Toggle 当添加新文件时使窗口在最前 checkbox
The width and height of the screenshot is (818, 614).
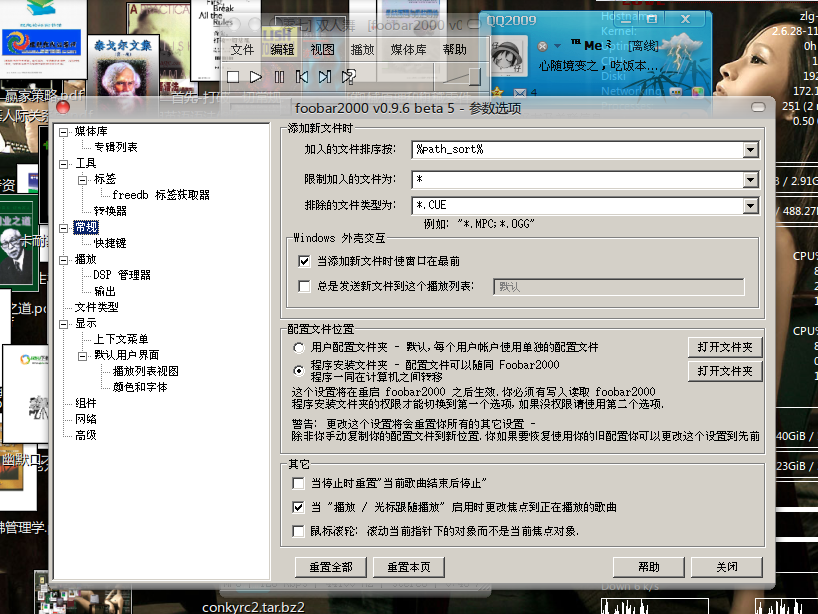click(x=304, y=261)
